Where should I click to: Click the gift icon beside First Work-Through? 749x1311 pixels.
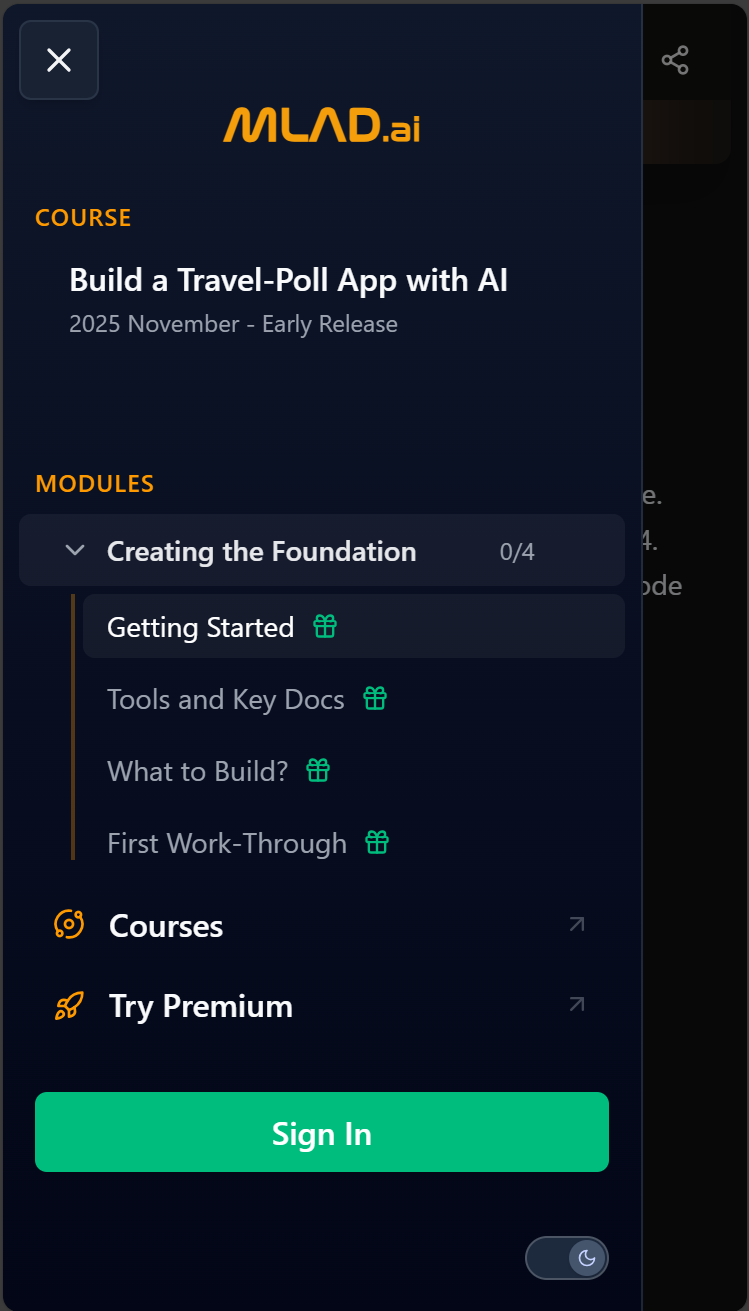click(375, 842)
